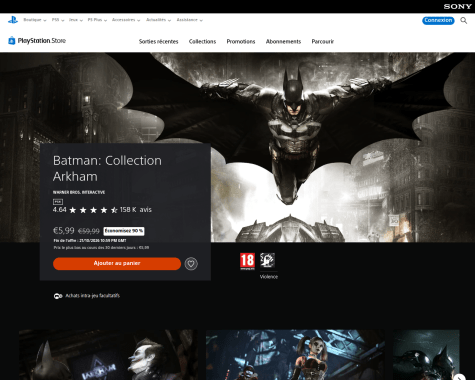
Task: Expand the Accessoires dropdown menu
Action: pyautogui.click(x=126, y=20)
